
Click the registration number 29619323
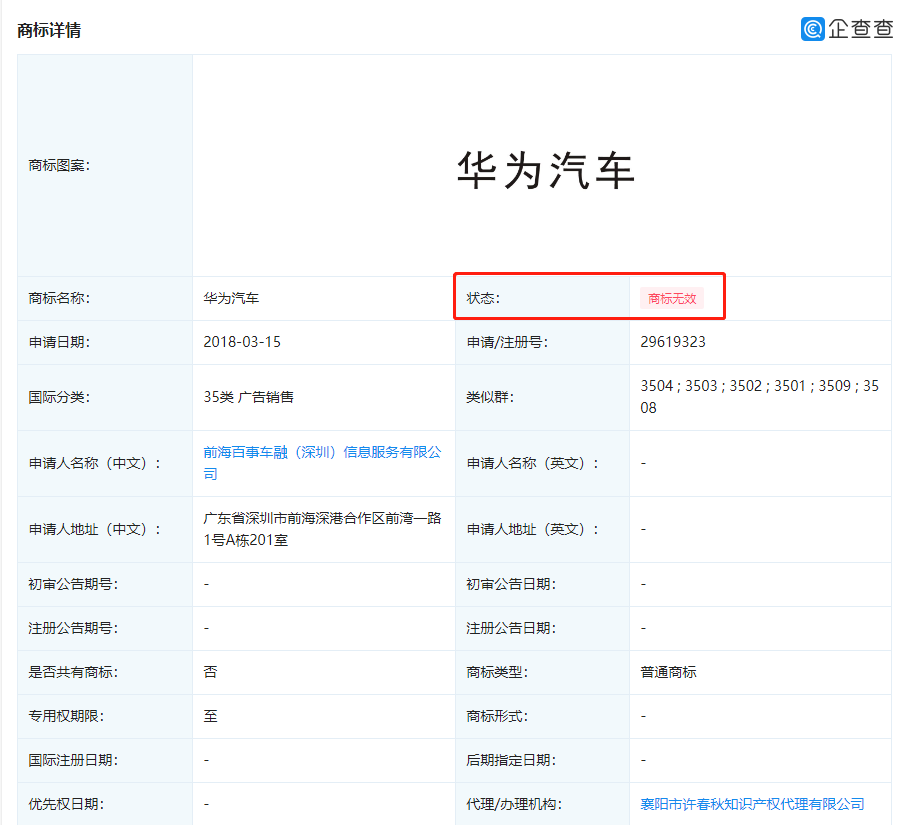(x=672, y=342)
